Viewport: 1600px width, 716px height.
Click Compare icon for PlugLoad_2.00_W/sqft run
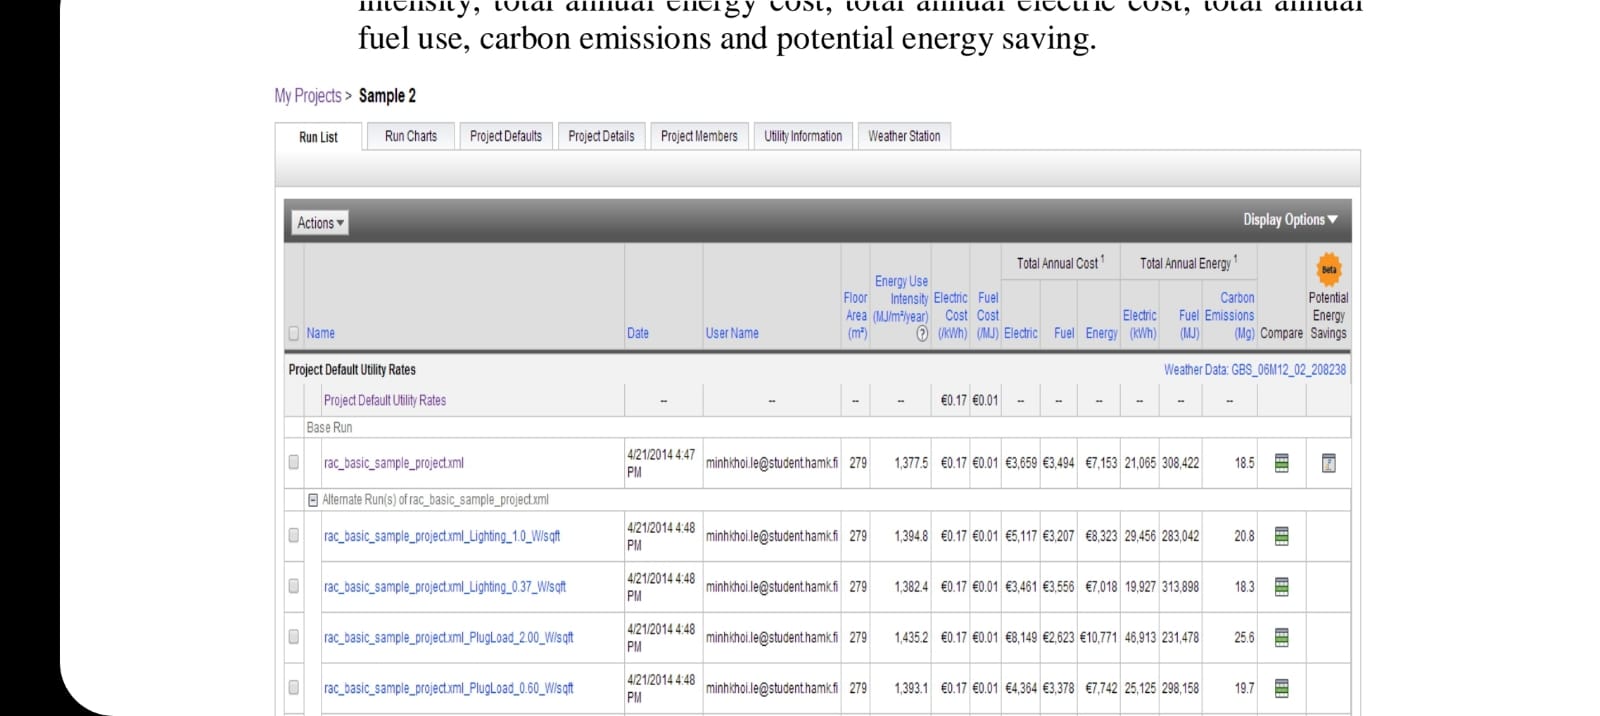click(1281, 637)
